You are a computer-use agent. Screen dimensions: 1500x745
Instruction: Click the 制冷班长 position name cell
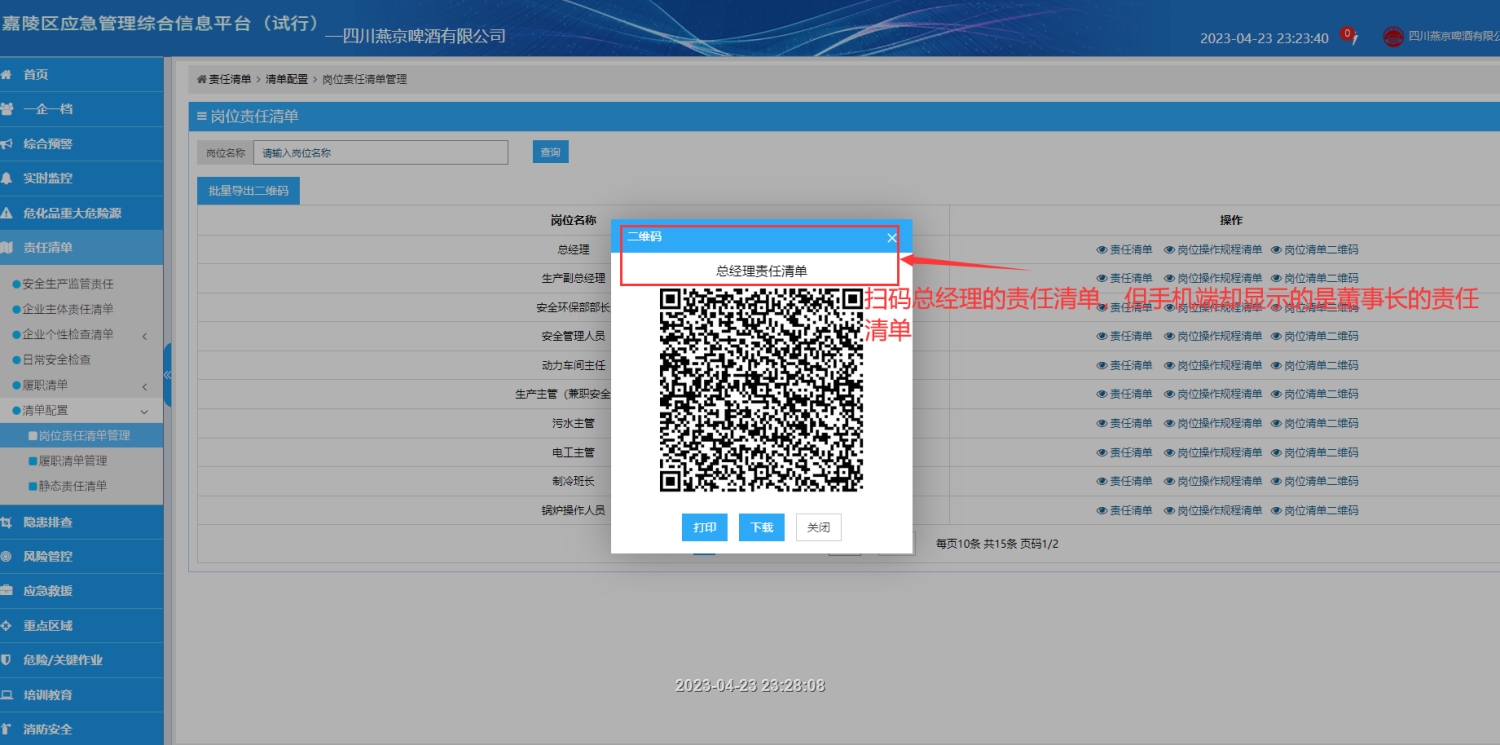point(573,482)
